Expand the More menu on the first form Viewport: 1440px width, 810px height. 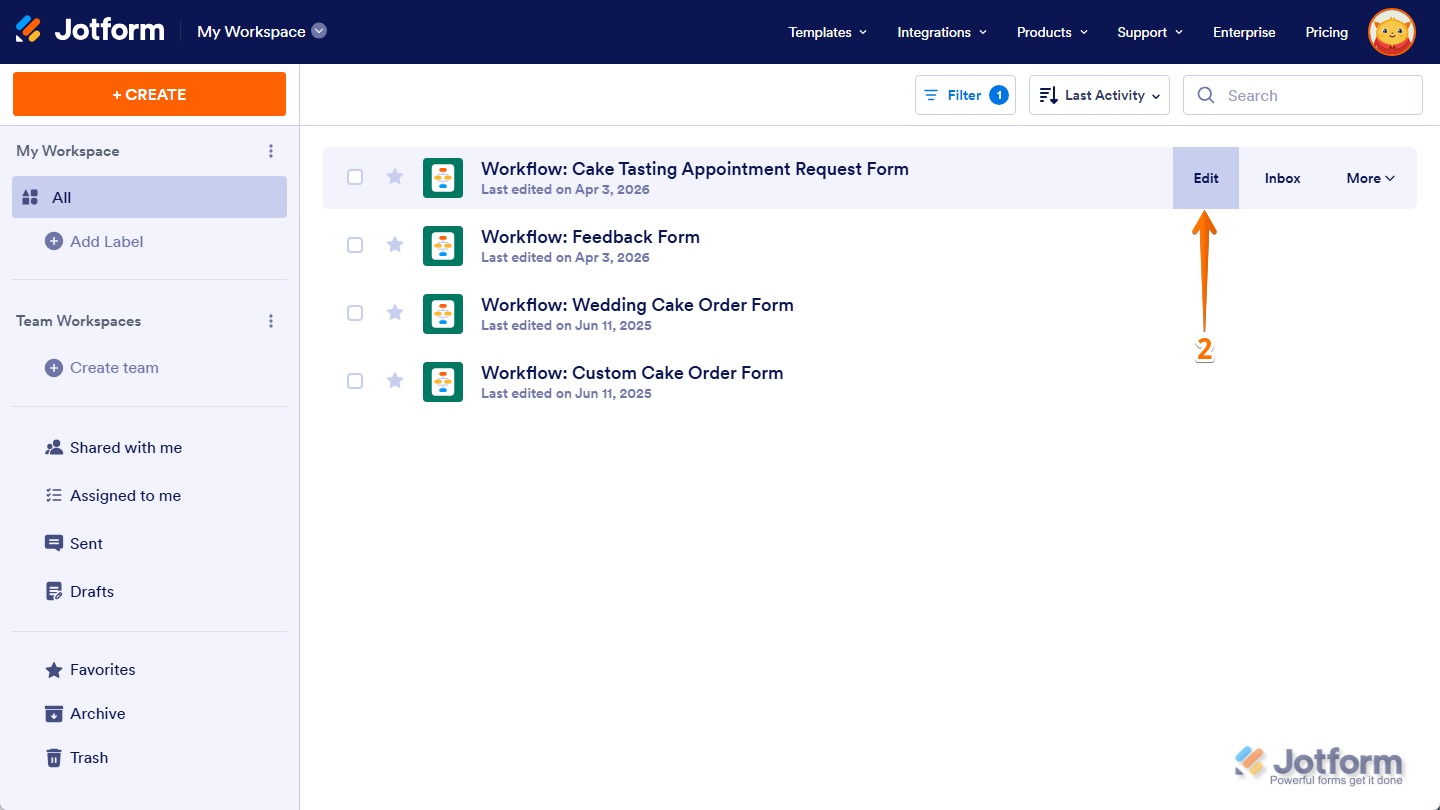1370,177
